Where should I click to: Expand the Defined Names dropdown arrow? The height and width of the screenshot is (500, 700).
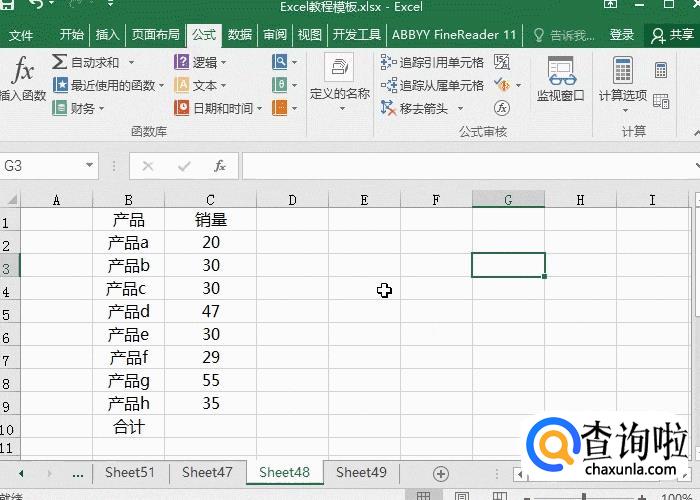(342, 108)
